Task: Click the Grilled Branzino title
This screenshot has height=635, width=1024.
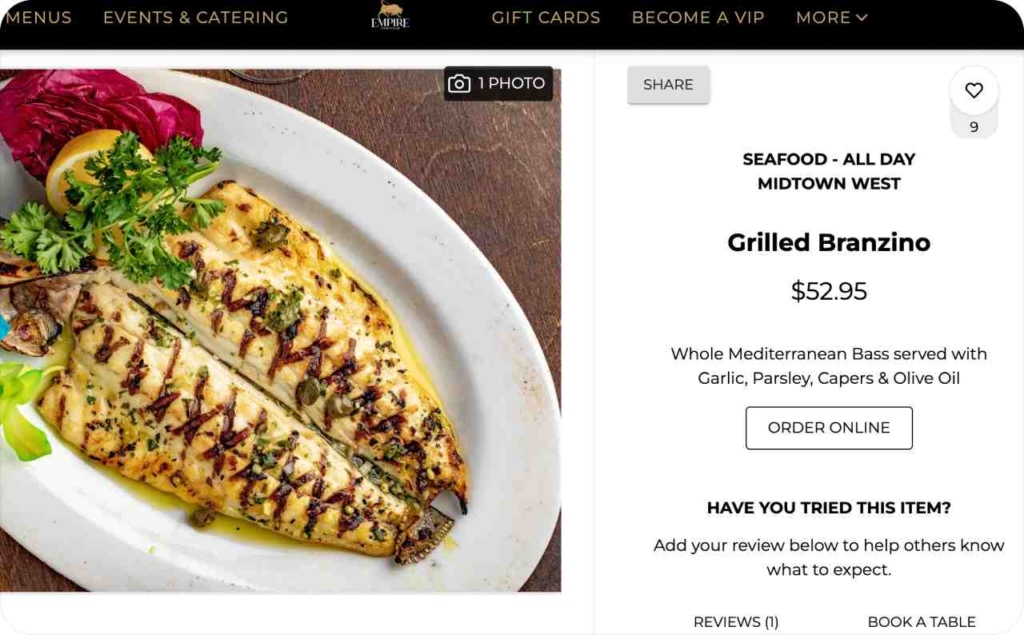Action: coord(829,243)
